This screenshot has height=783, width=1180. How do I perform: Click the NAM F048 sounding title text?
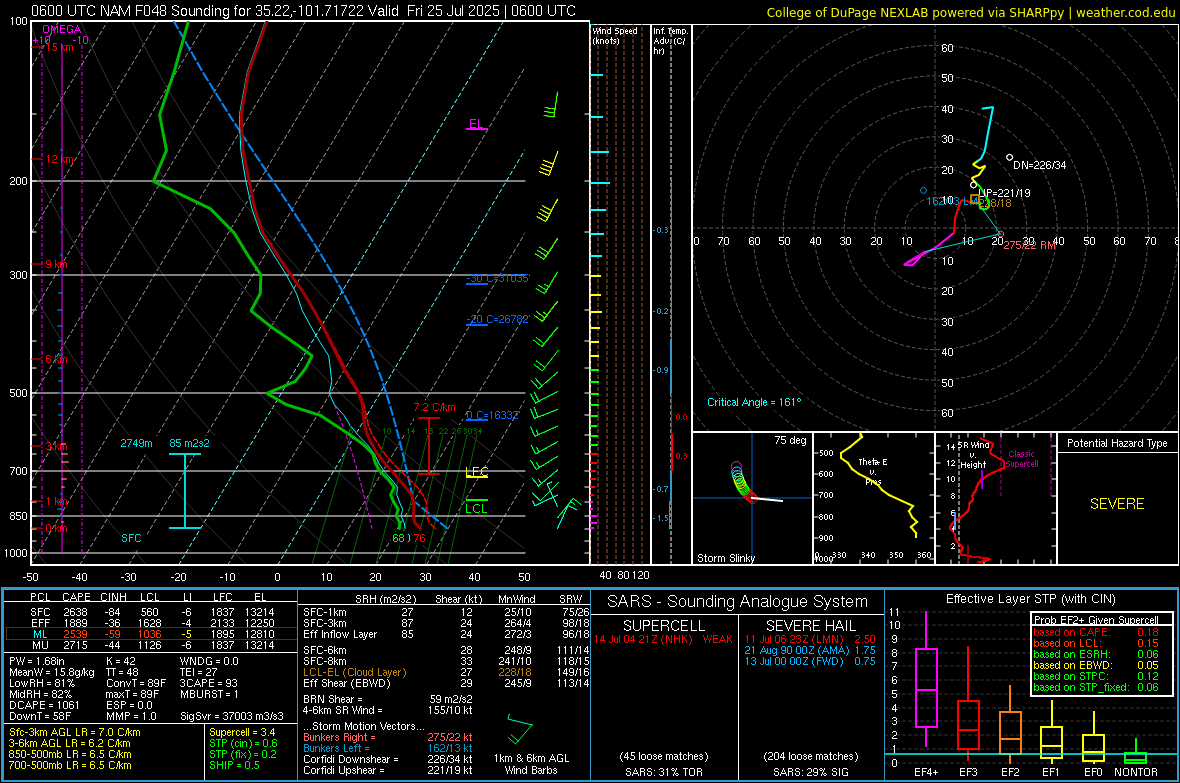coord(303,11)
